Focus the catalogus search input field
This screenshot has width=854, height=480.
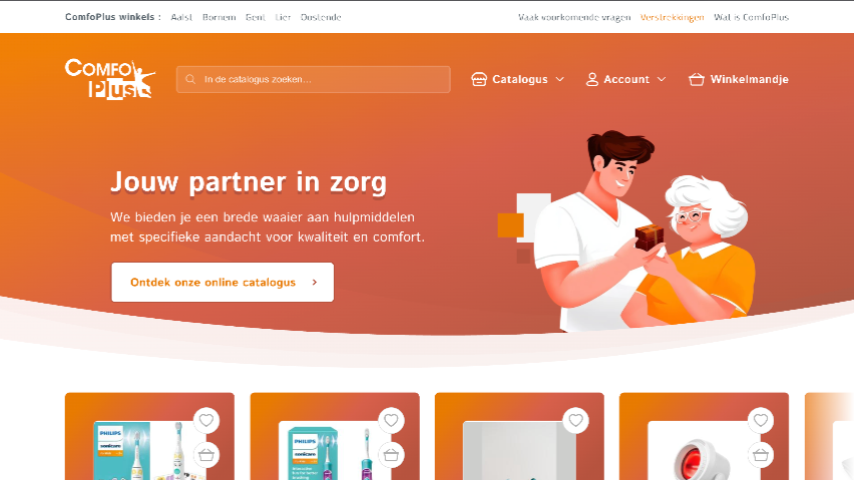click(x=313, y=80)
